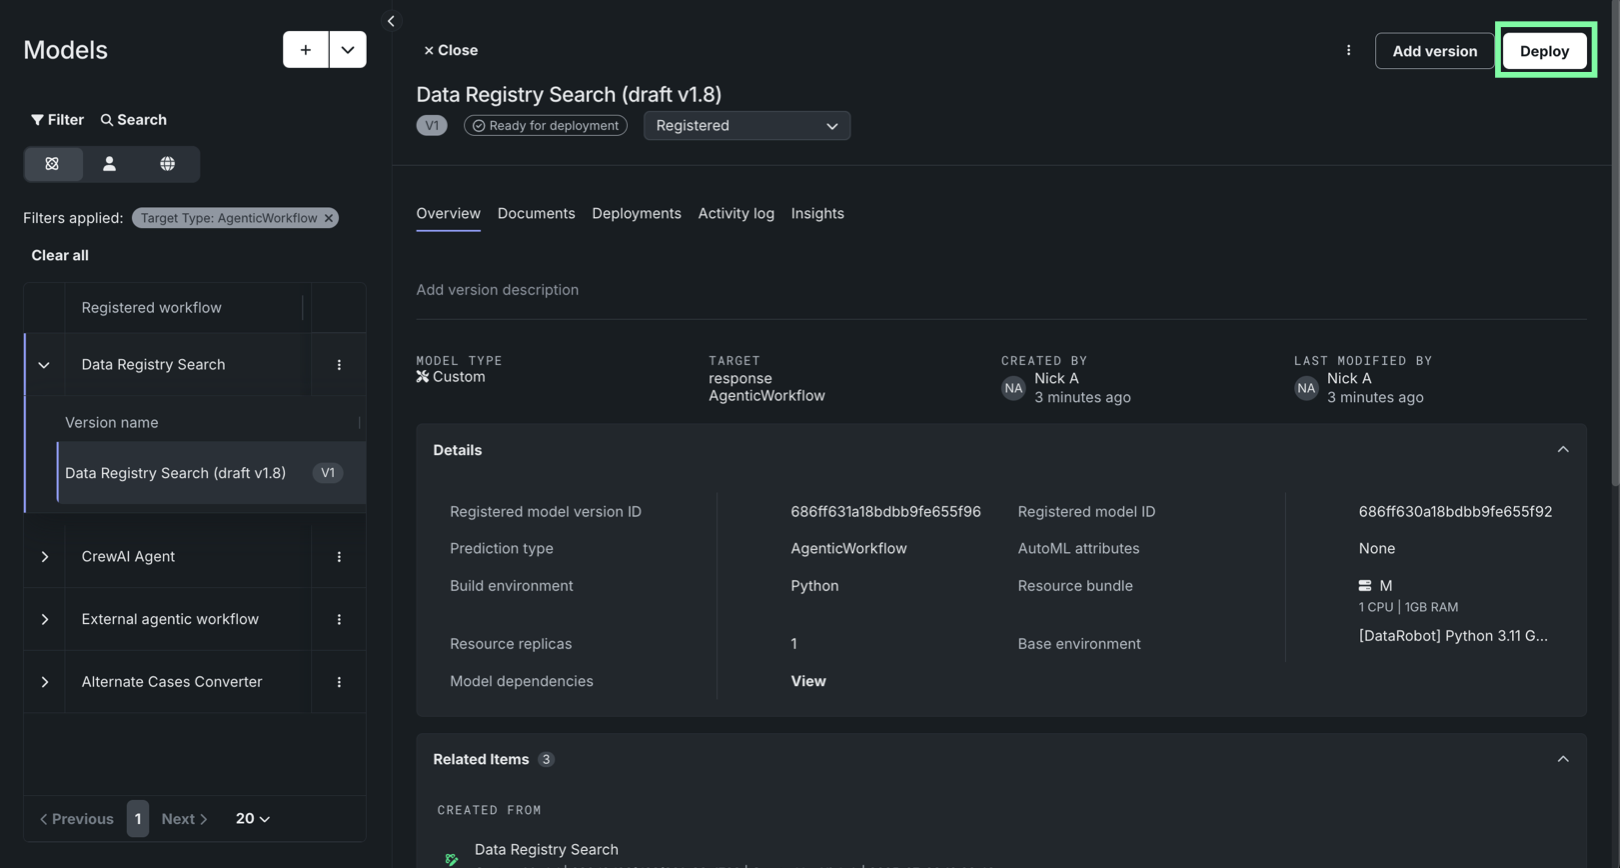Viewport: 1620px width, 868px height.
Task: Remove the Target Type: AgenticWorkflow filter chip
Action: click(329, 218)
